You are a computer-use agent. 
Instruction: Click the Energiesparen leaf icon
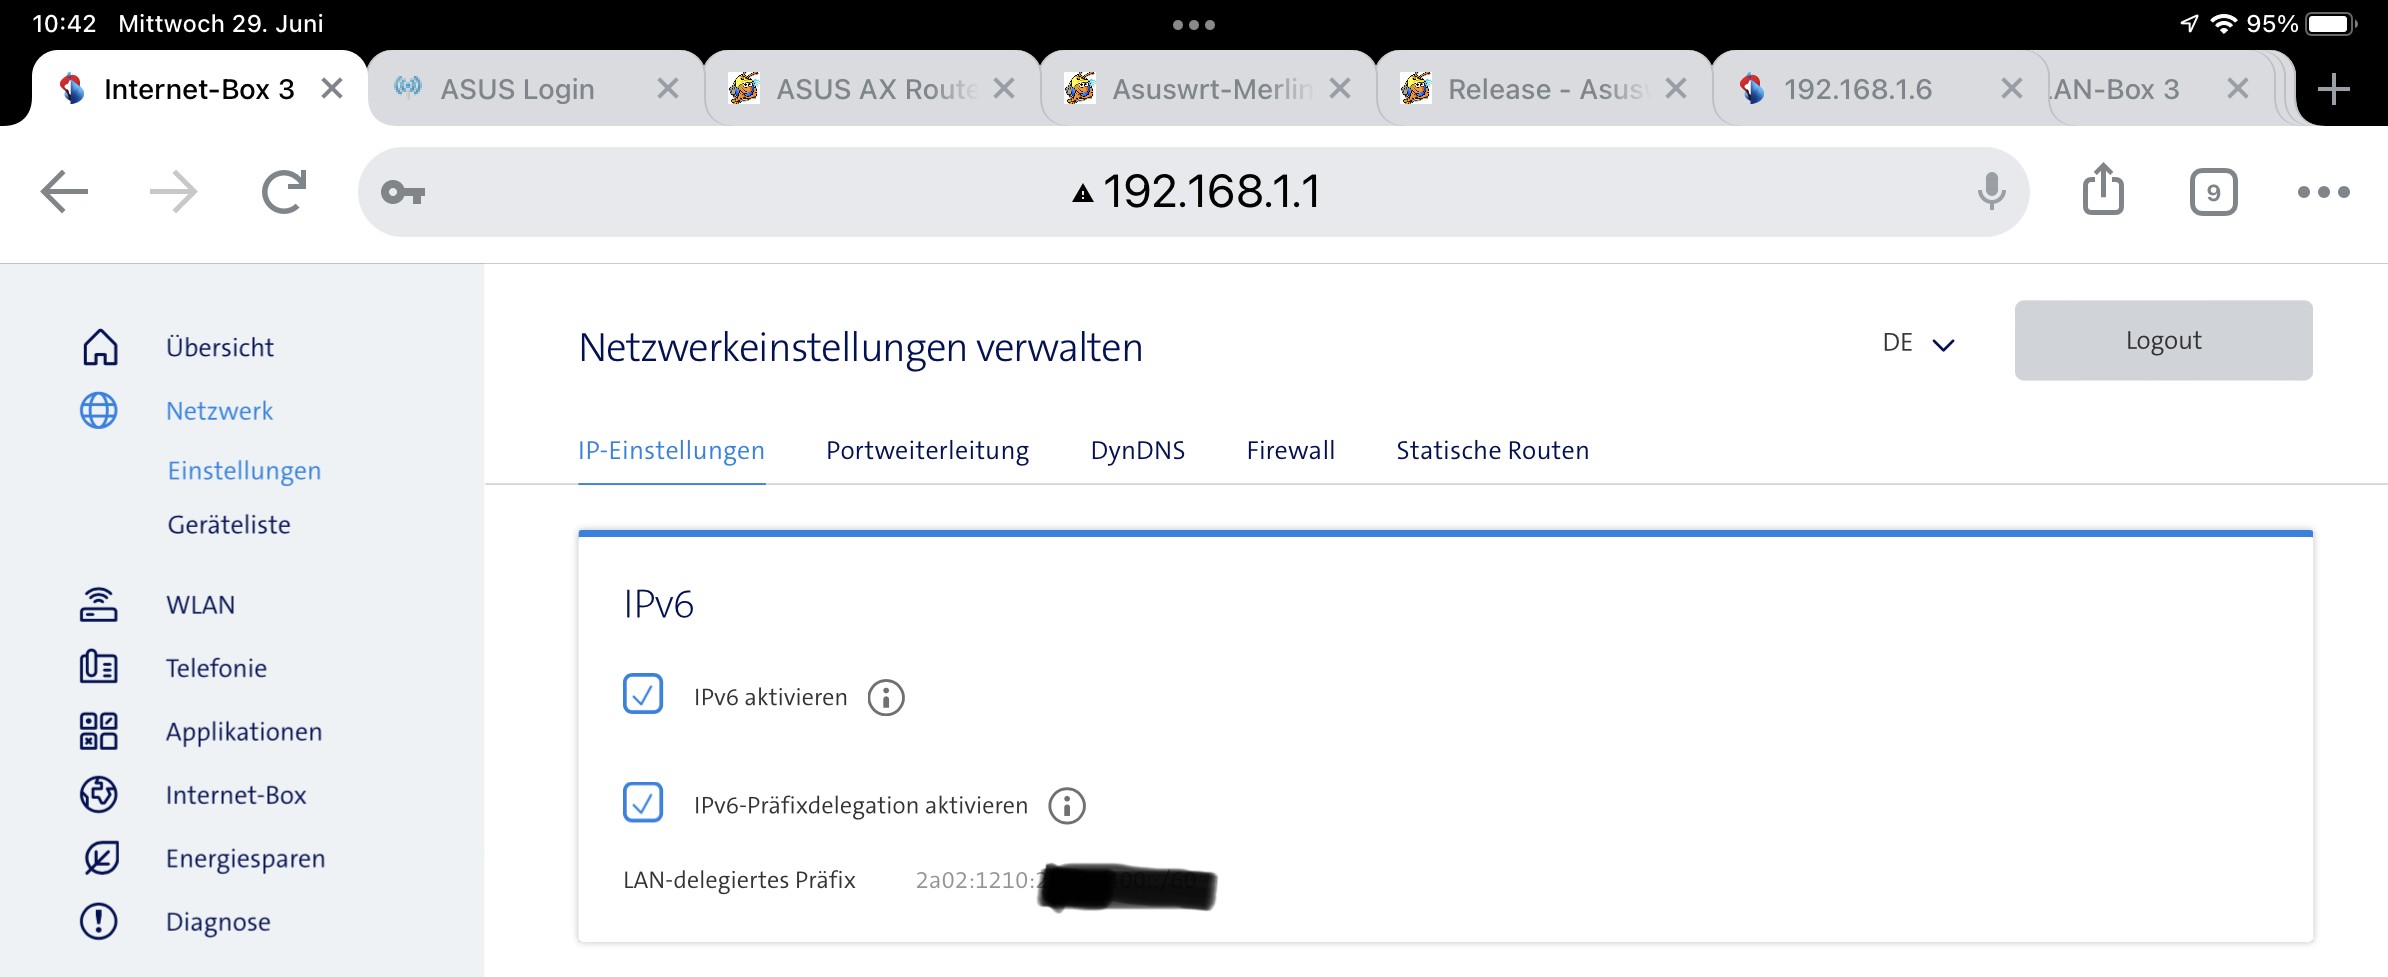point(99,858)
